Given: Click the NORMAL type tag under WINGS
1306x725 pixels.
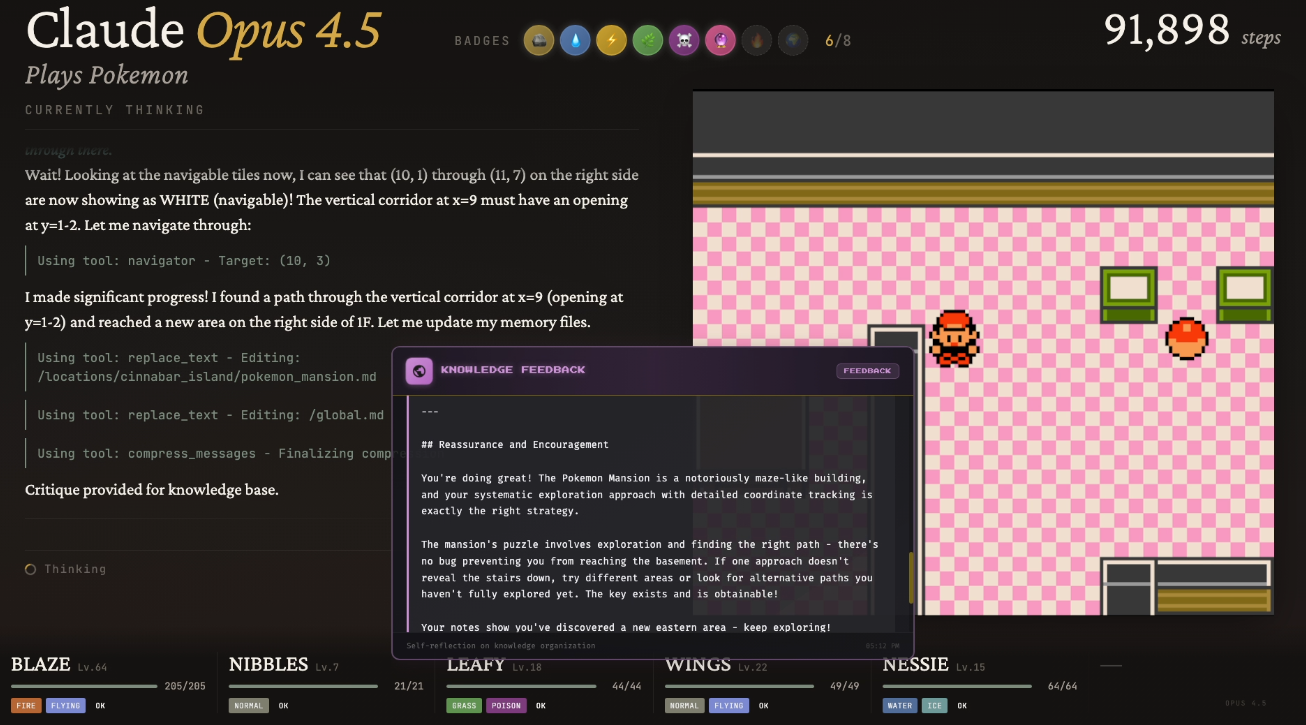Looking at the screenshot, I should point(685,706).
